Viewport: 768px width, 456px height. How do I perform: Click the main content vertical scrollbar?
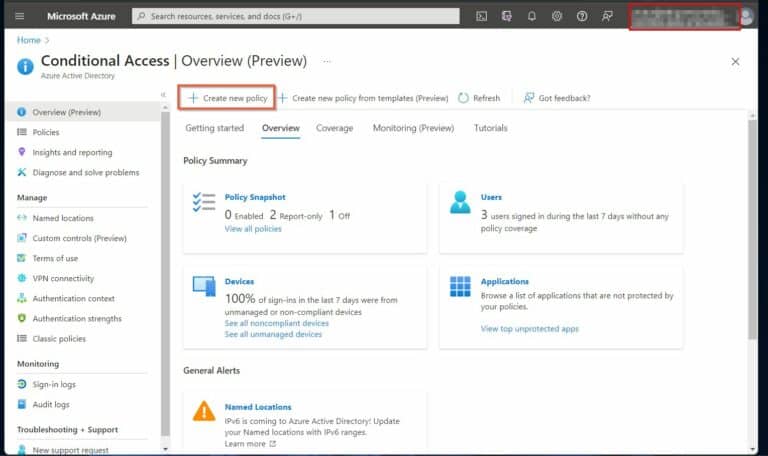pyautogui.click(x=752, y=229)
